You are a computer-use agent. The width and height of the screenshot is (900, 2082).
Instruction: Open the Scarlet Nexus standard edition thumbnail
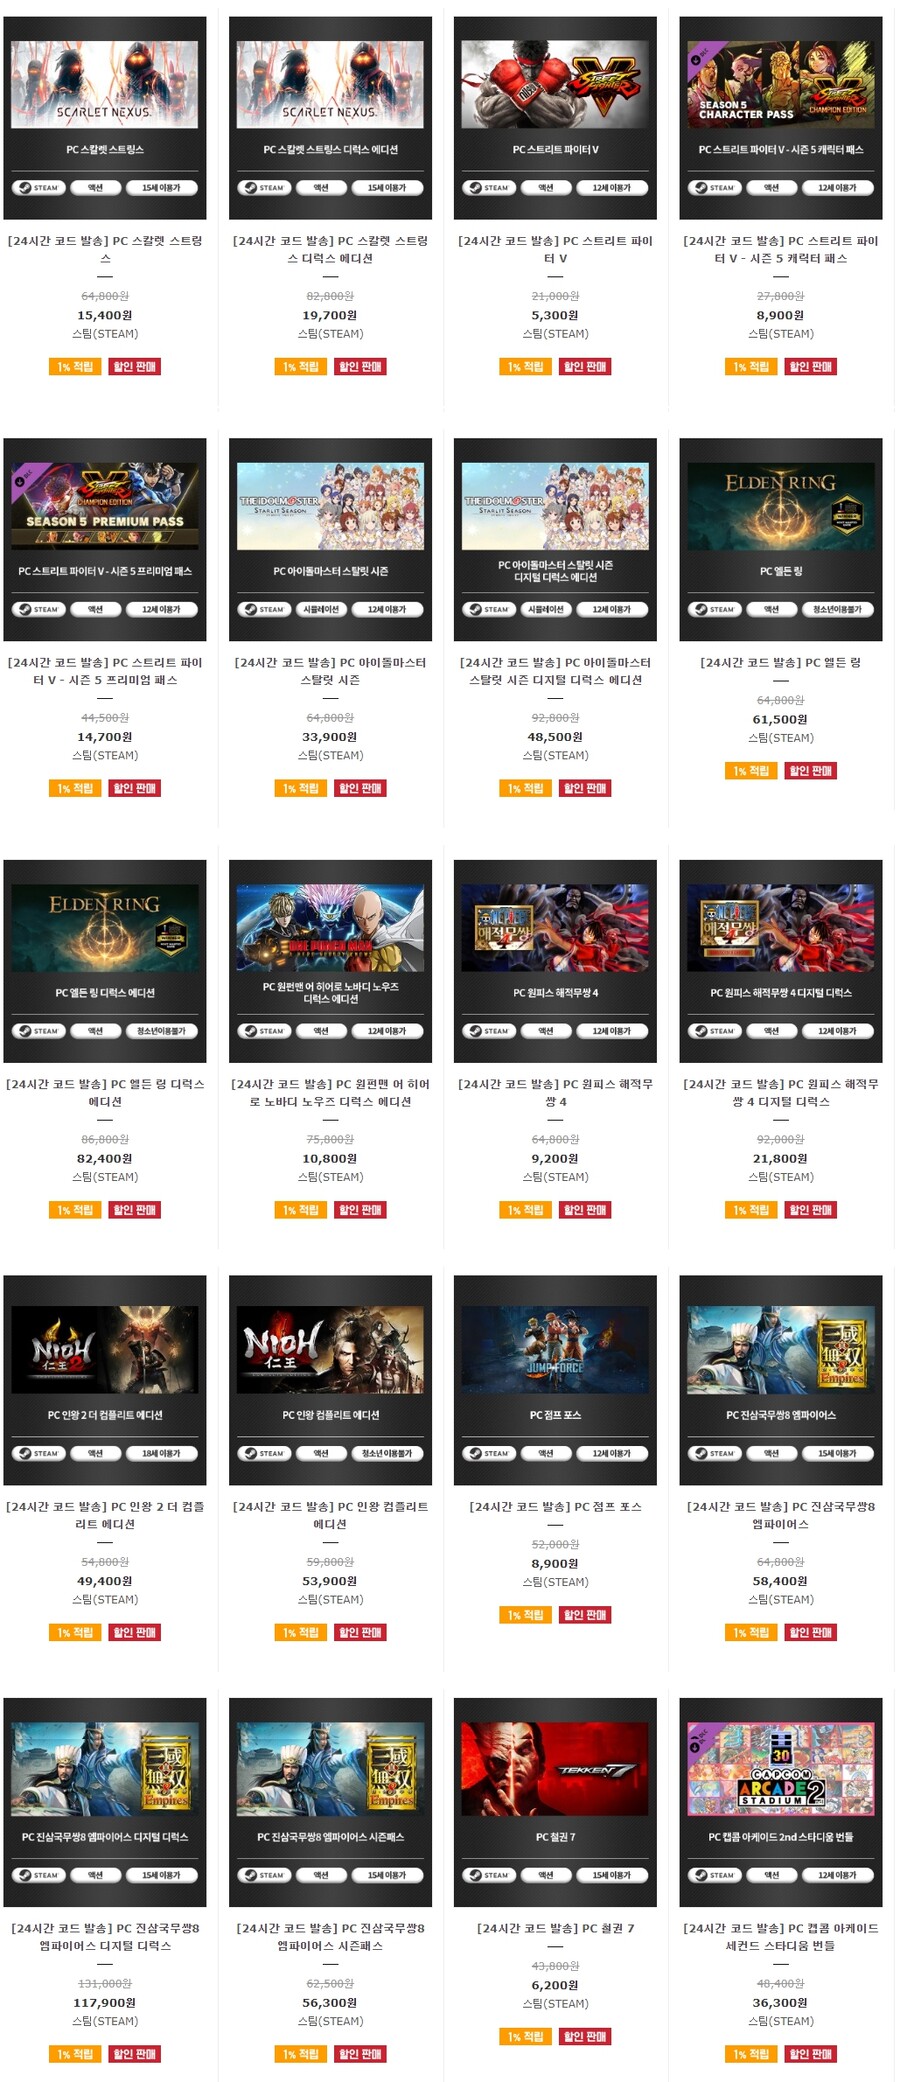point(105,118)
